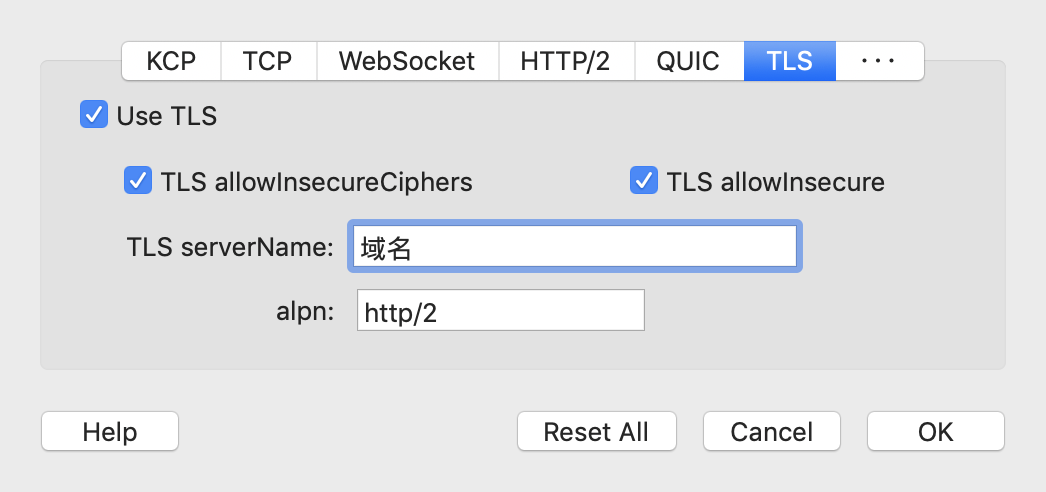Select the WebSocket tab

(x=408, y=61)
